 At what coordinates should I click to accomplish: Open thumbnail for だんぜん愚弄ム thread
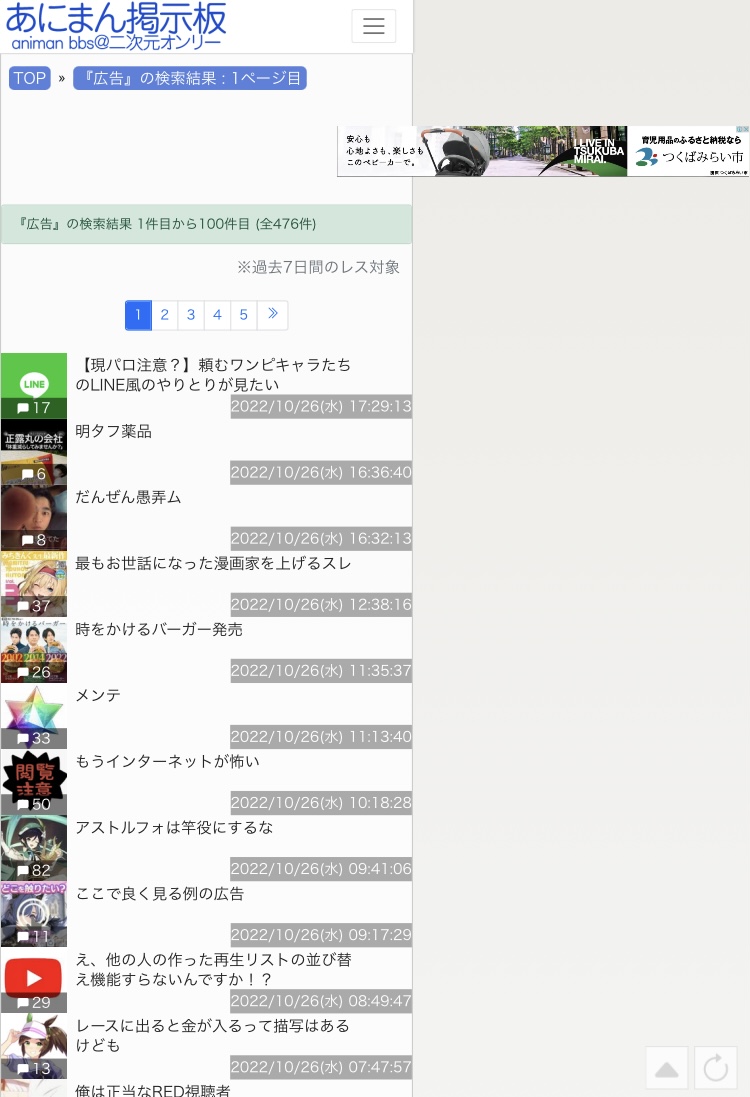[x=34, y=518]
